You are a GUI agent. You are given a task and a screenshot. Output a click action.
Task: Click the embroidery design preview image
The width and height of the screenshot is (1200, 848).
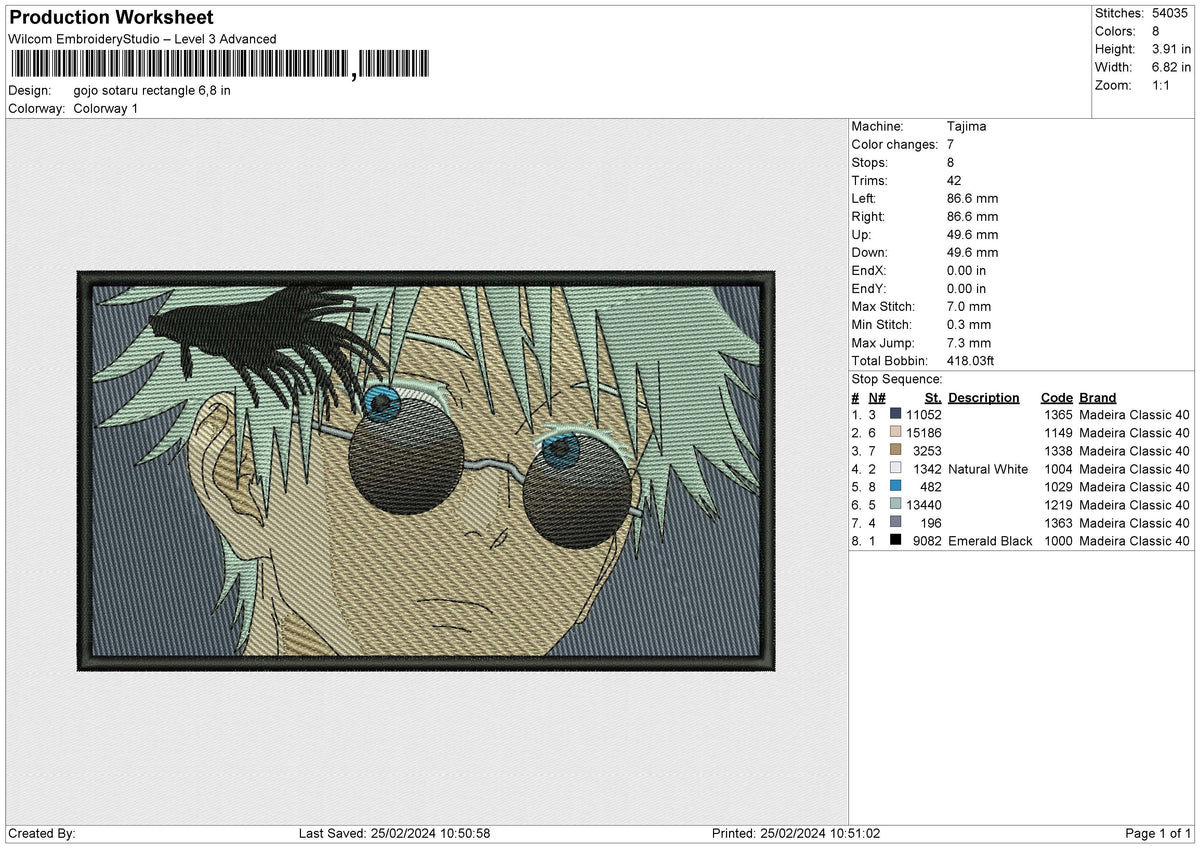[426, 469]
